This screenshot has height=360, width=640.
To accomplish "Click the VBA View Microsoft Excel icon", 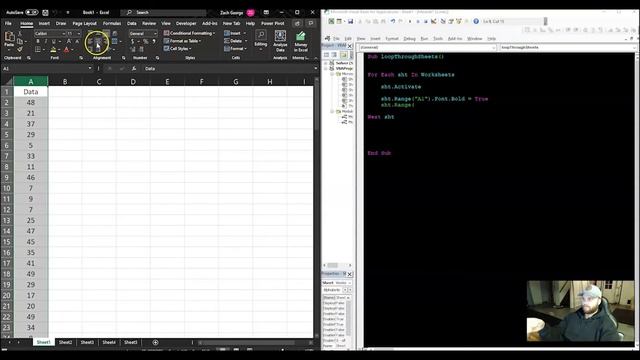I will [x=331, y=21].
